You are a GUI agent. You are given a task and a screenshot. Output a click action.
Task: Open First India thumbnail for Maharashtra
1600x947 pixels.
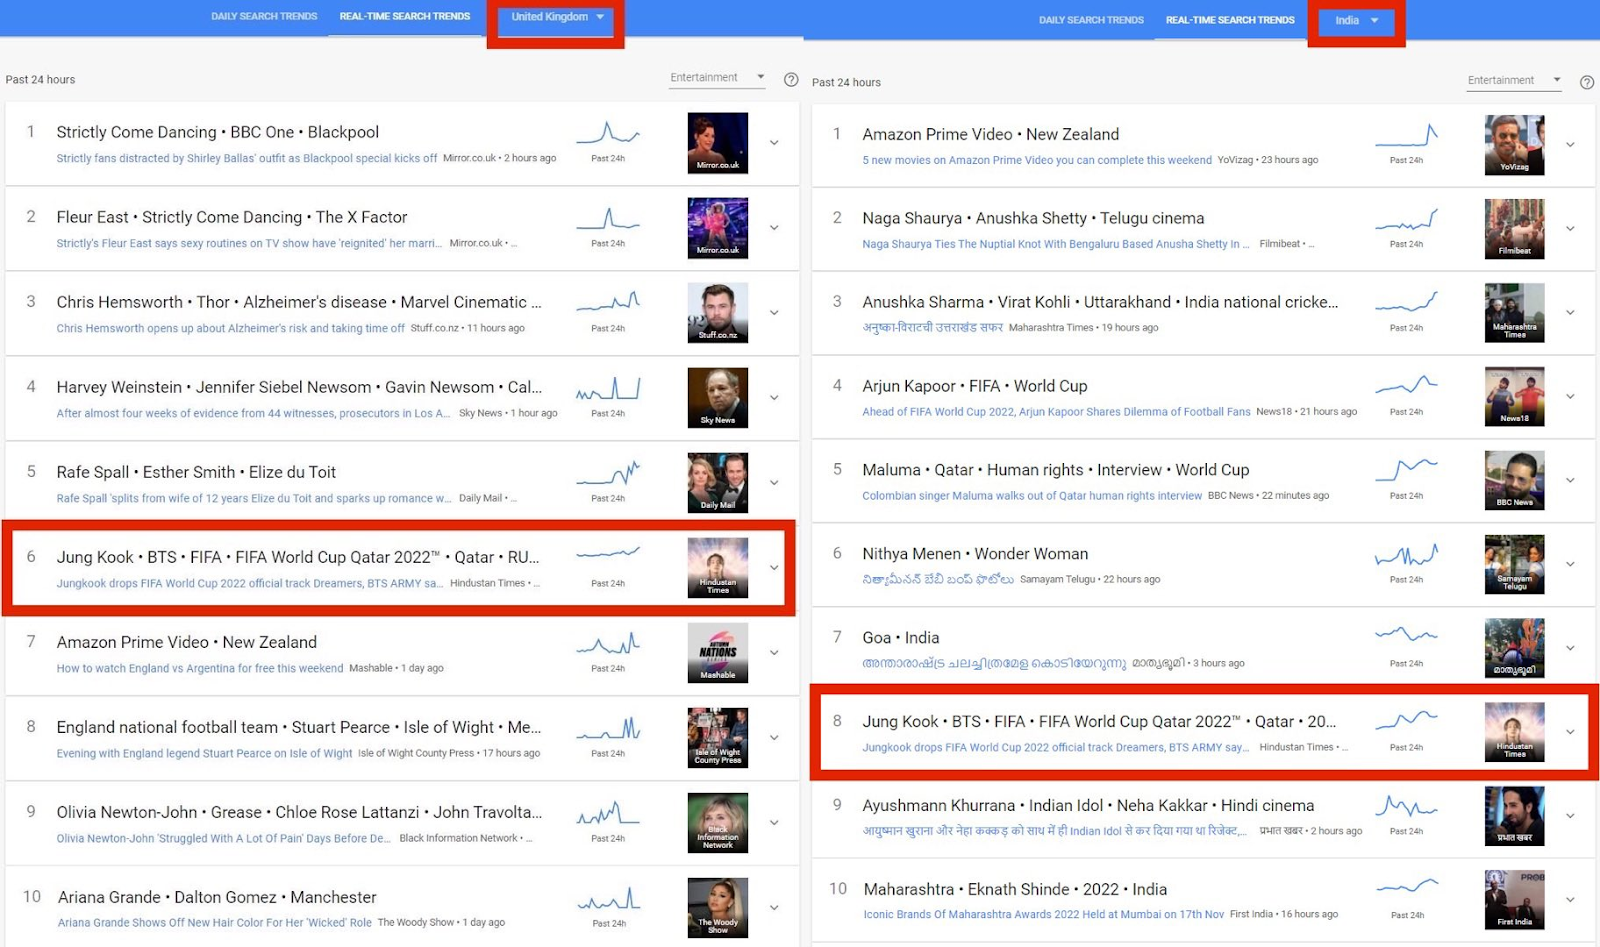(x=1515, y=900)
